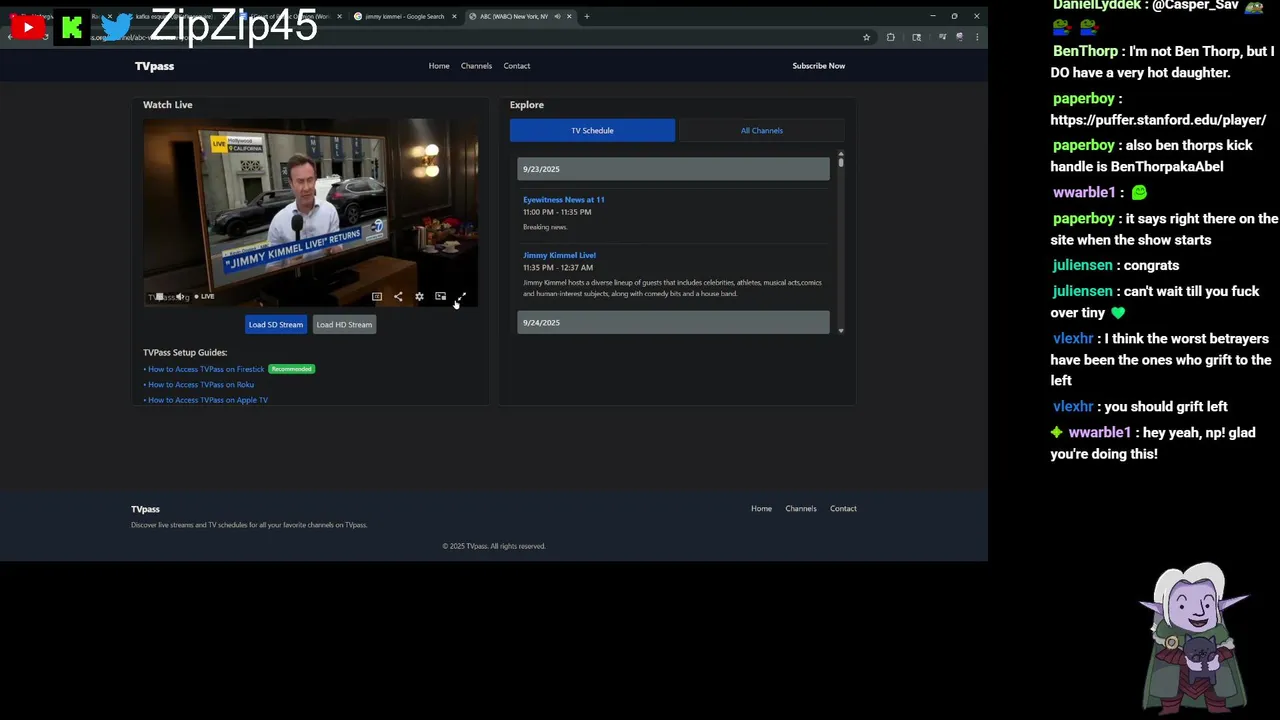Load the SD Stream
The height and width of the screenshot is (720, 1280).
(276, 324)
